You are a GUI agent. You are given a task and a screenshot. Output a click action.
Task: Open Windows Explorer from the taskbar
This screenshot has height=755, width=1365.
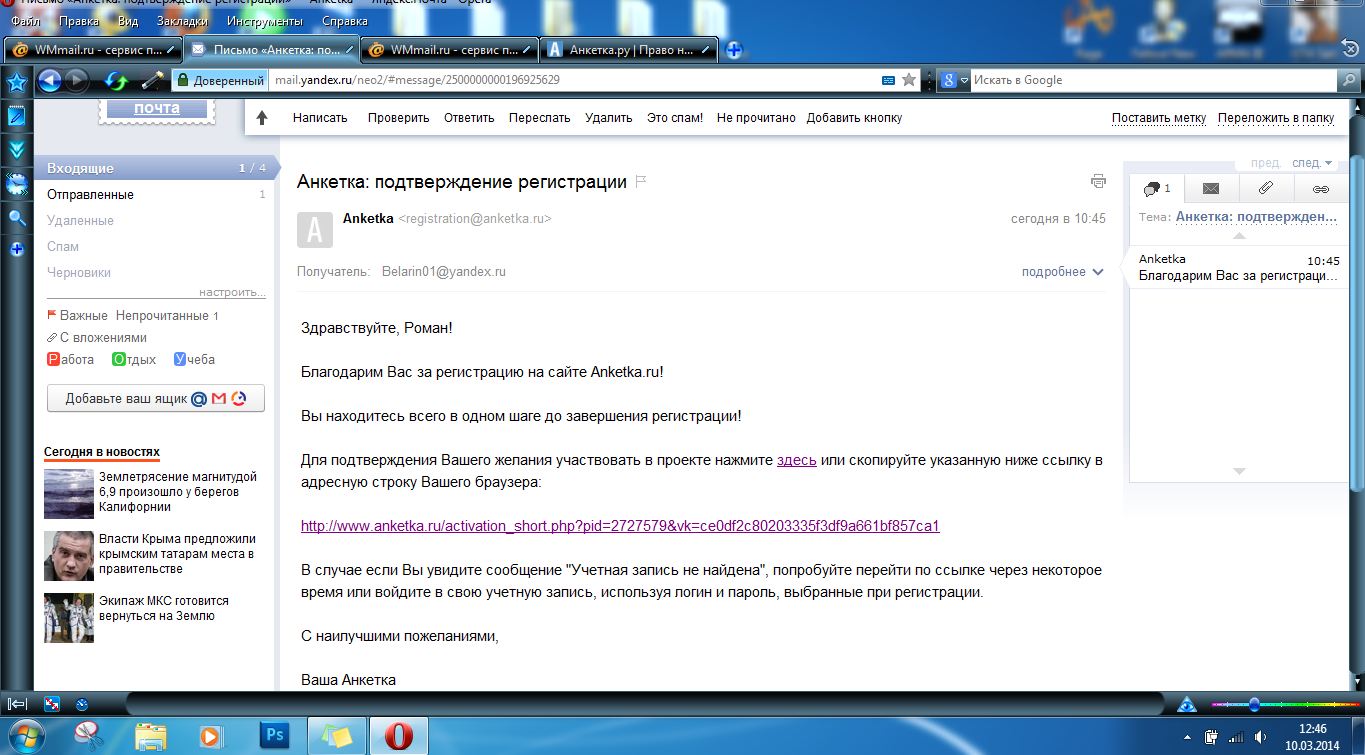point(151,736)
